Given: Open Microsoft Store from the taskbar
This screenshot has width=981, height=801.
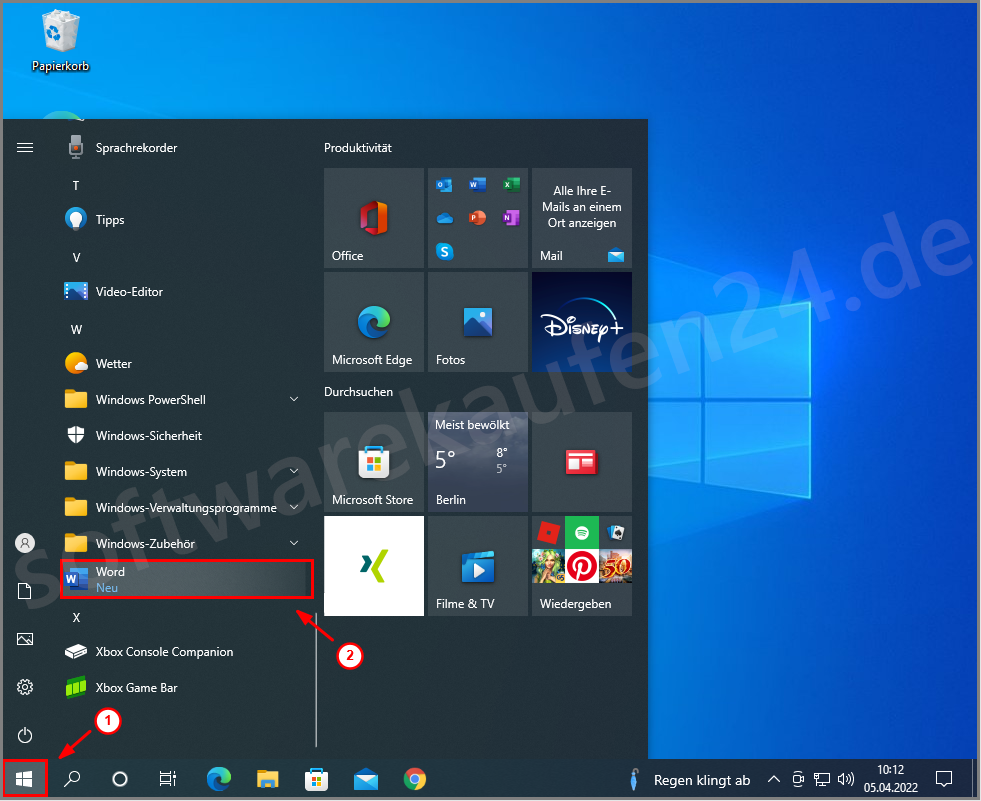Looking at the screenshot, I should pos(317,779).
